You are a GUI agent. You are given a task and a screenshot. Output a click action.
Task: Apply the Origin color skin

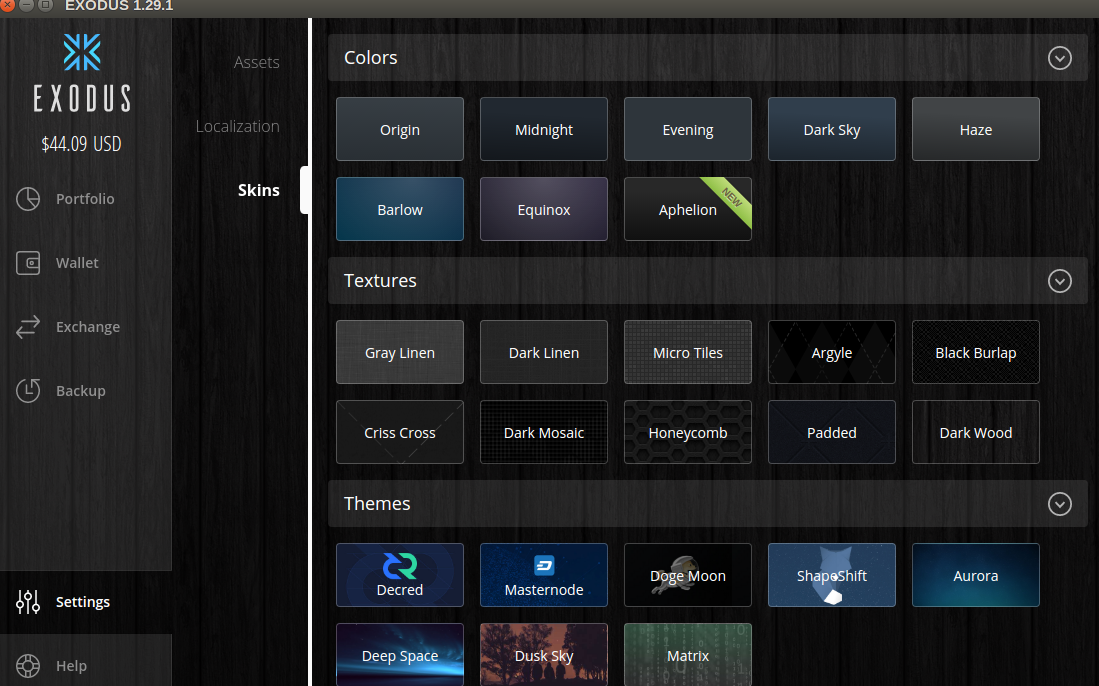(400, 129)
